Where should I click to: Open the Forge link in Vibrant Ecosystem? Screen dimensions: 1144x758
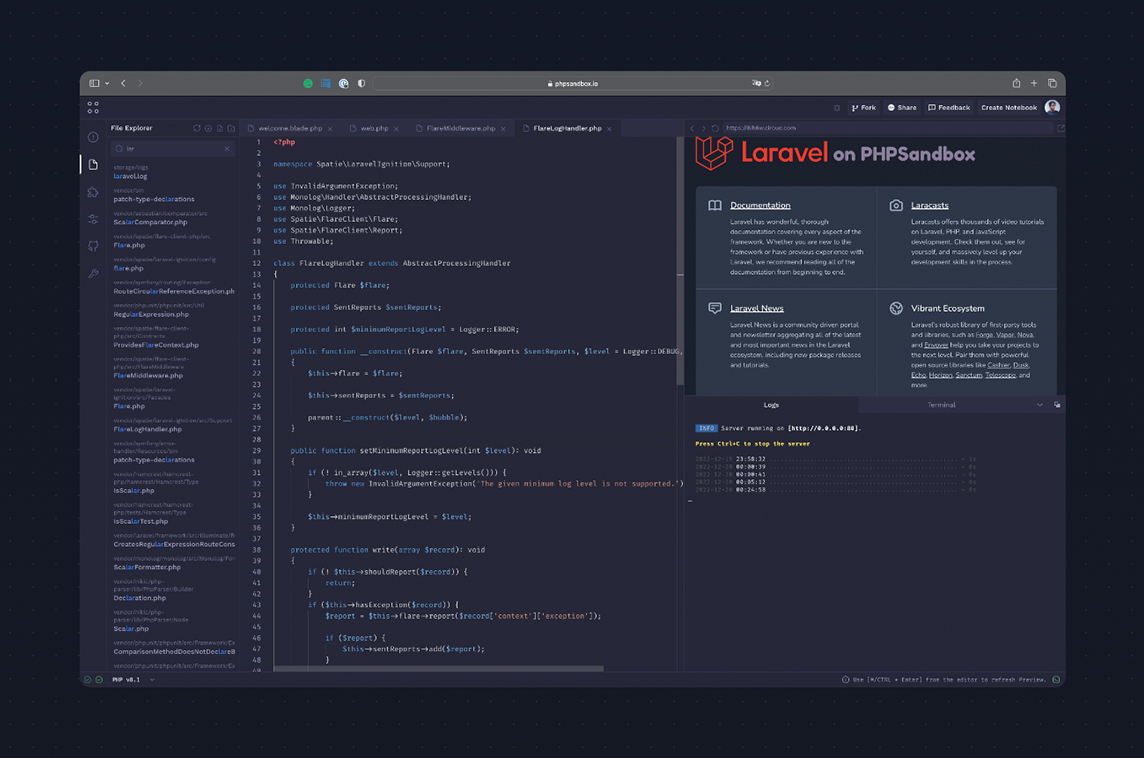pyautogui.click(x=983, y=335)
